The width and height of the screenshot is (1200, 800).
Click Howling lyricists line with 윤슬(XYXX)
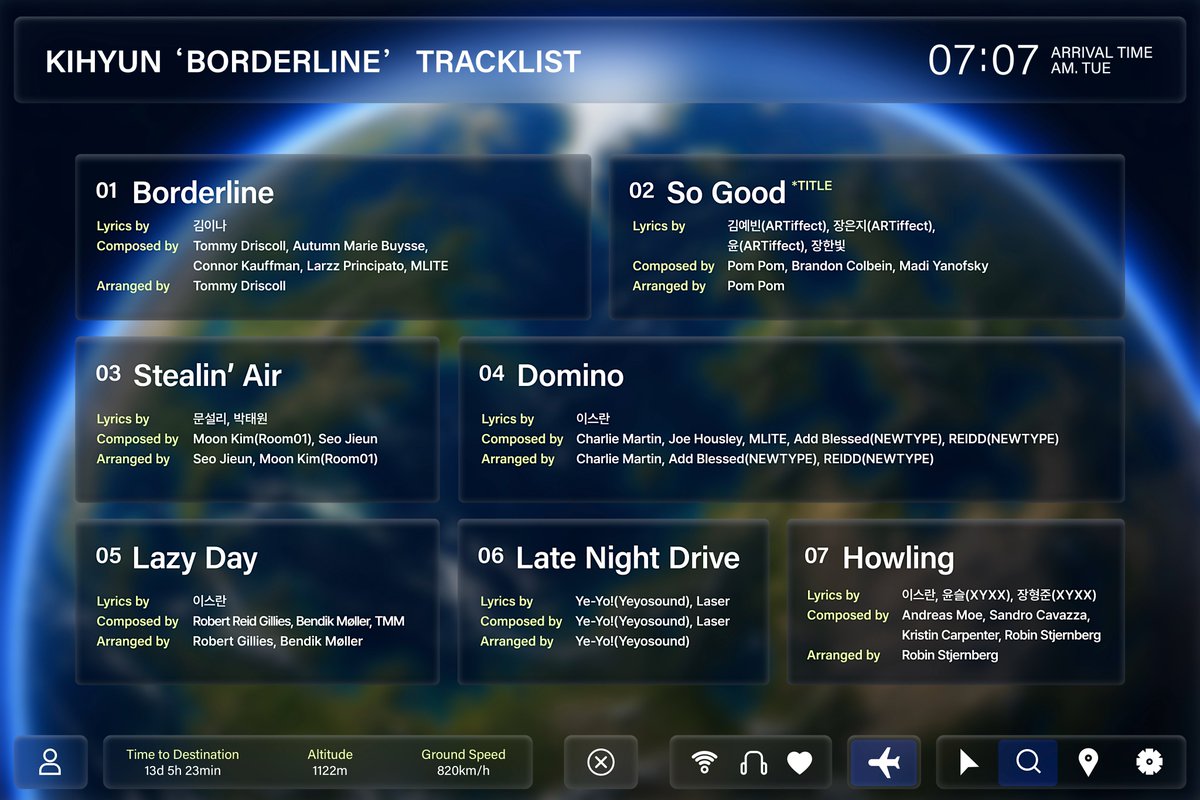coord(999,595)
